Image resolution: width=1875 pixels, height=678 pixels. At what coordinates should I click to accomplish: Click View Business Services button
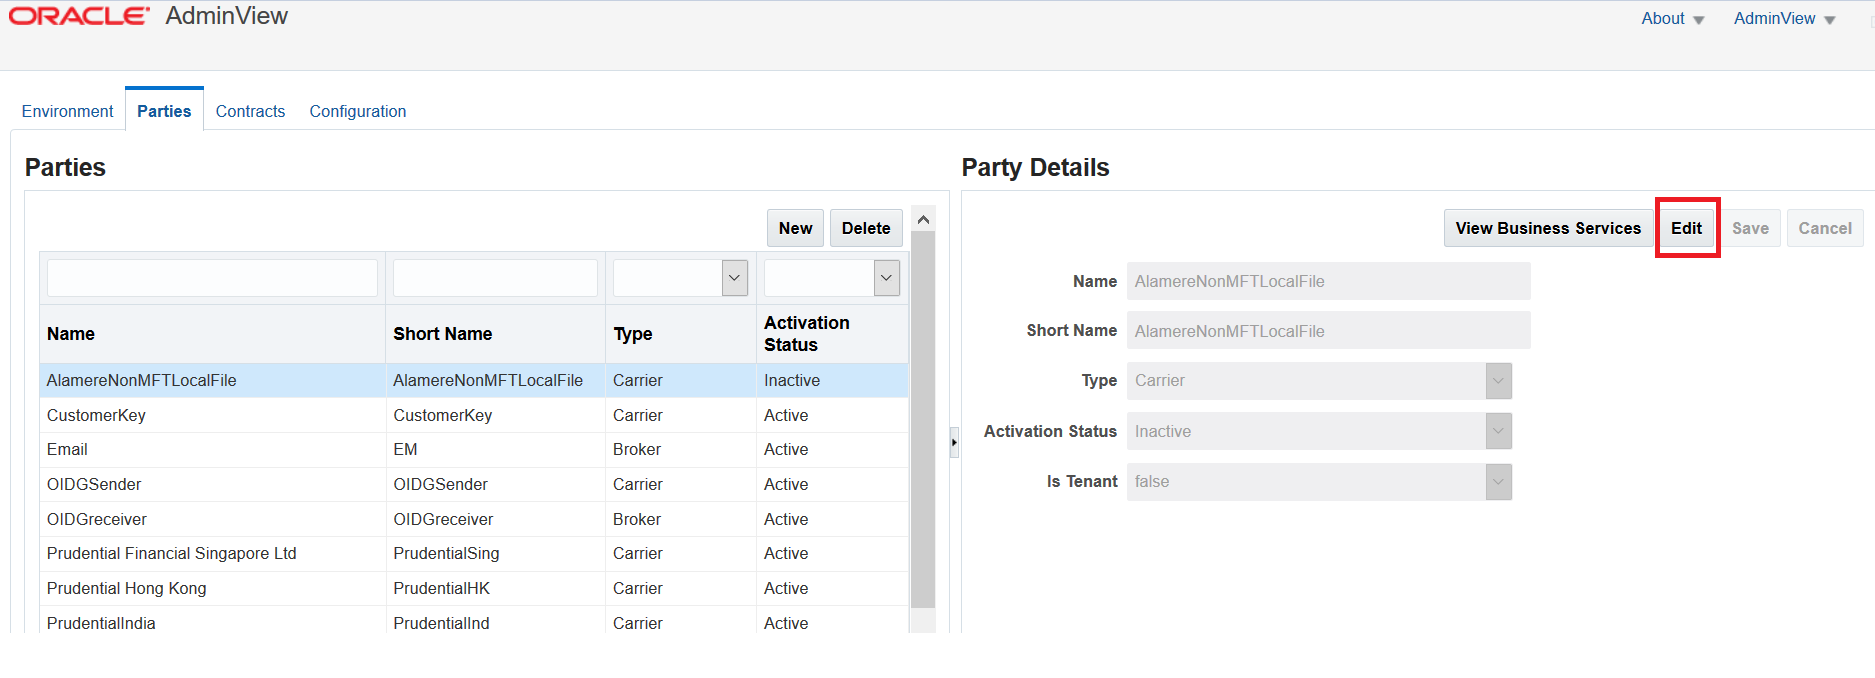tap(1548, 228)
